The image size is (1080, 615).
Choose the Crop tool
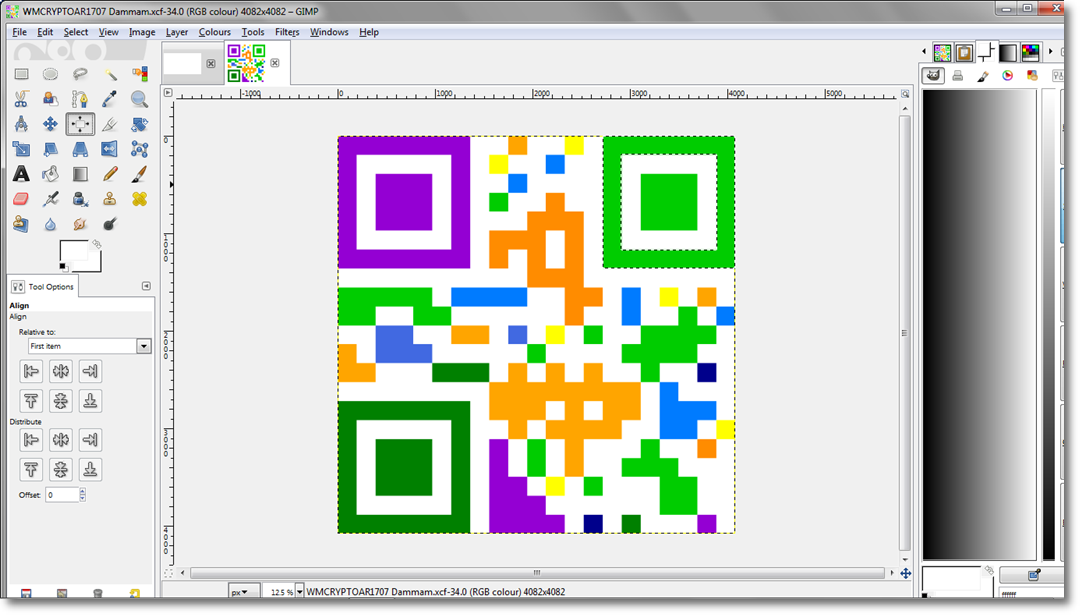[x=110, y=124]
